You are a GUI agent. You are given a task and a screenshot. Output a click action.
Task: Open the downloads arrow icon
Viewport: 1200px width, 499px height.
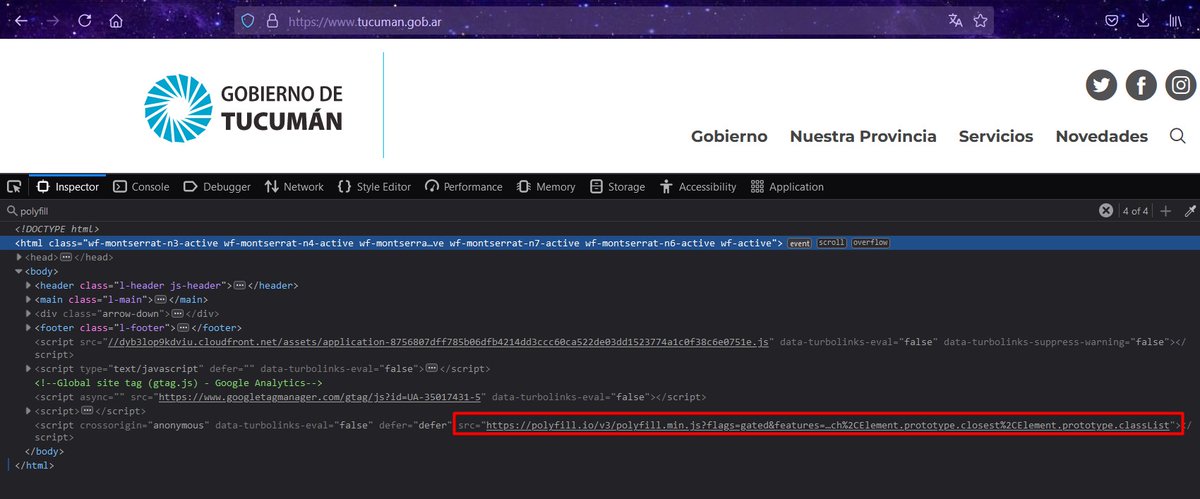click(1143, 20)
